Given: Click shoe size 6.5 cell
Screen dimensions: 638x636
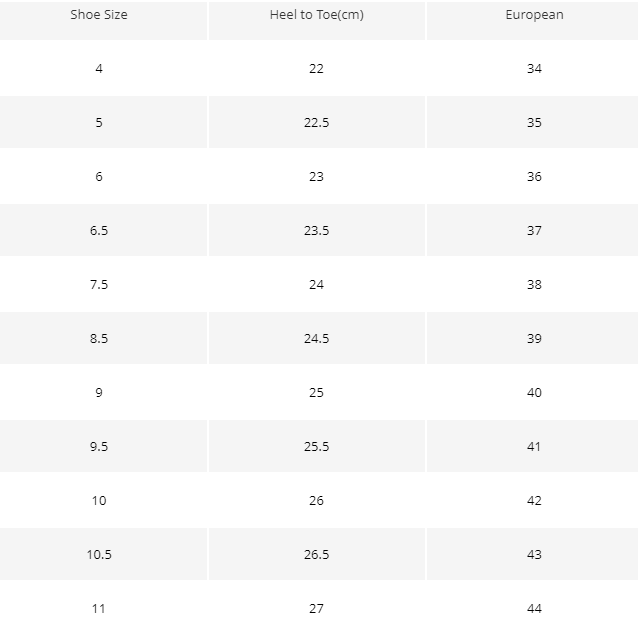Looking at the screenshot, I should pos(99,230).
